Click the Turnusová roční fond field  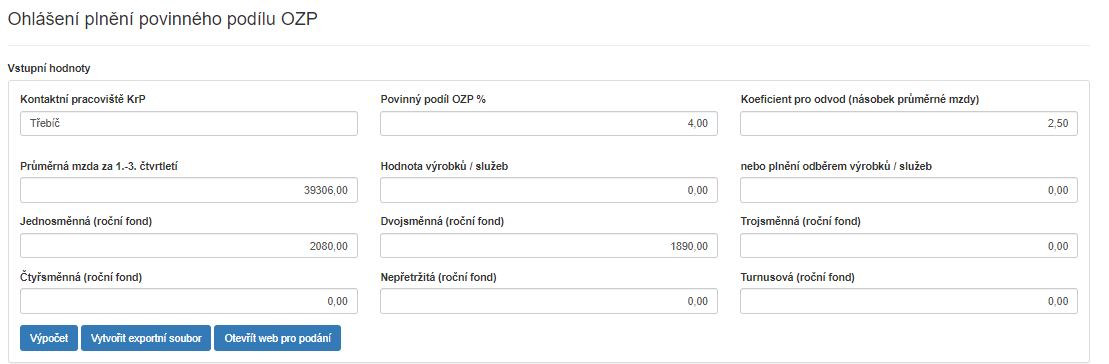point(909,301)
